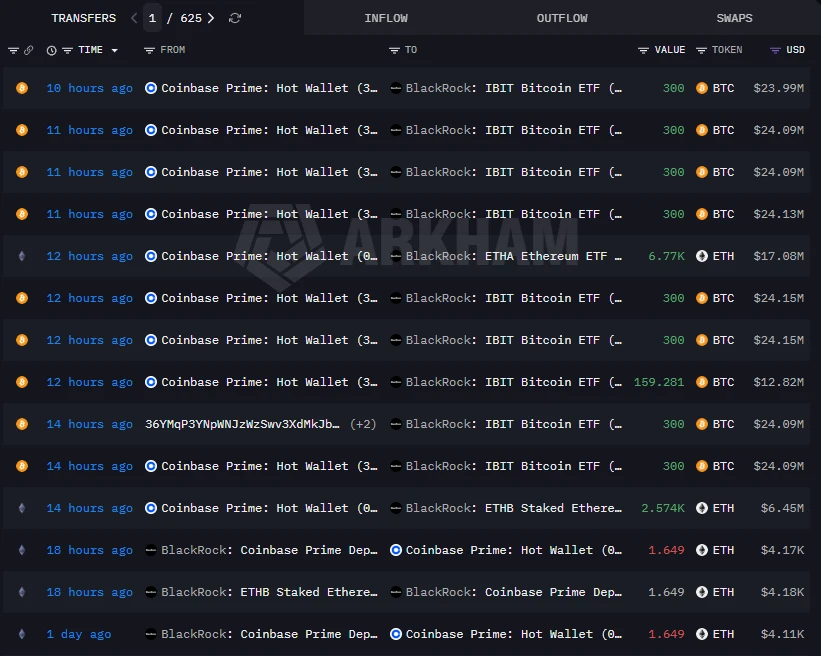Open the TIME column filter icon
This screenshot has width=821, height=656.
[x=67, y=50]
